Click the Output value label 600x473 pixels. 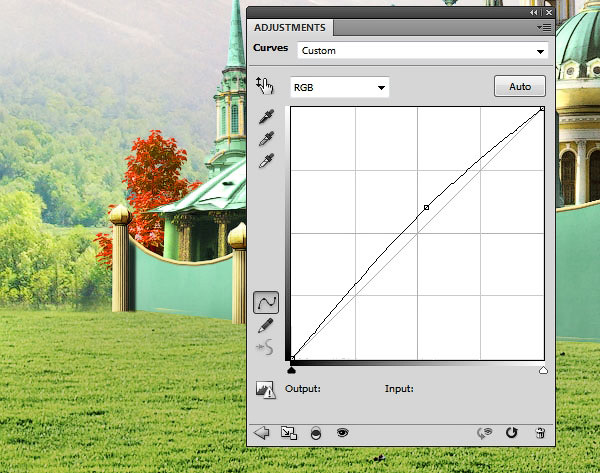click(303, 389)
